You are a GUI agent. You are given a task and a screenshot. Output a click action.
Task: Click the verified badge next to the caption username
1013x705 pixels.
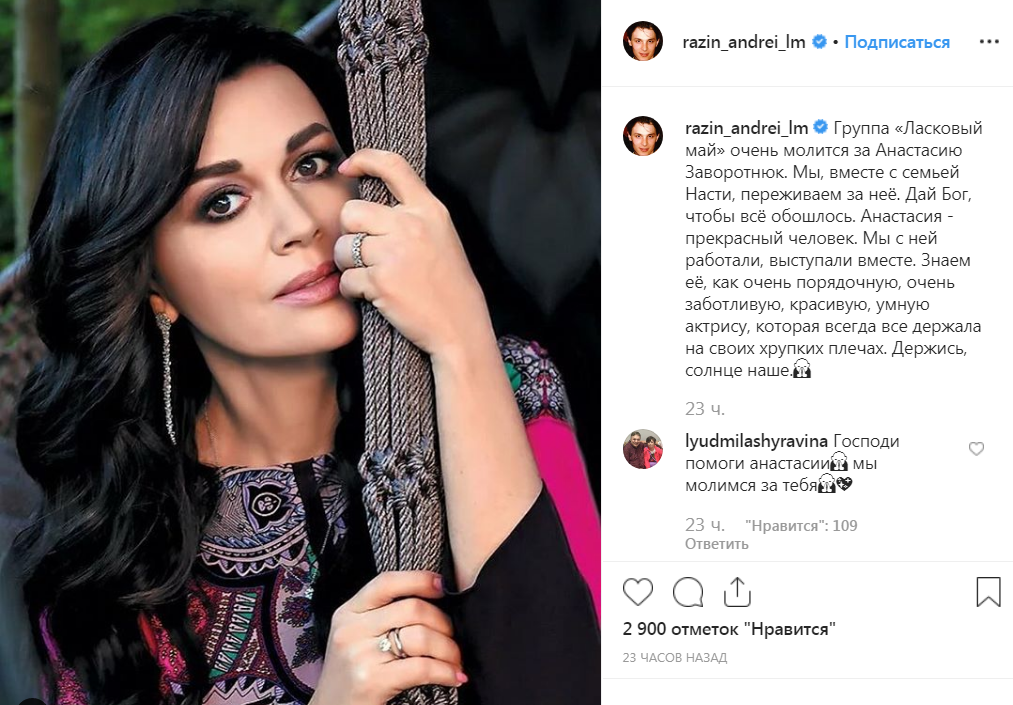coord(820,127)
